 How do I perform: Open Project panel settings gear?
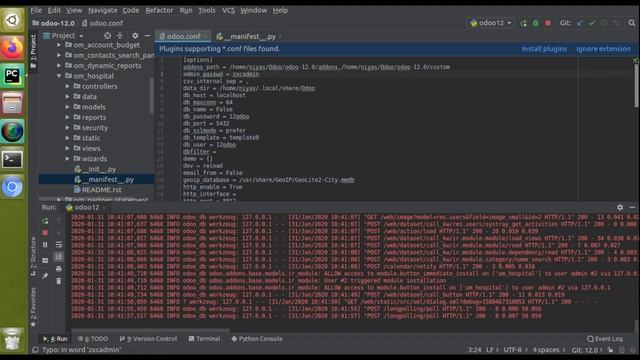pos(135,36)
